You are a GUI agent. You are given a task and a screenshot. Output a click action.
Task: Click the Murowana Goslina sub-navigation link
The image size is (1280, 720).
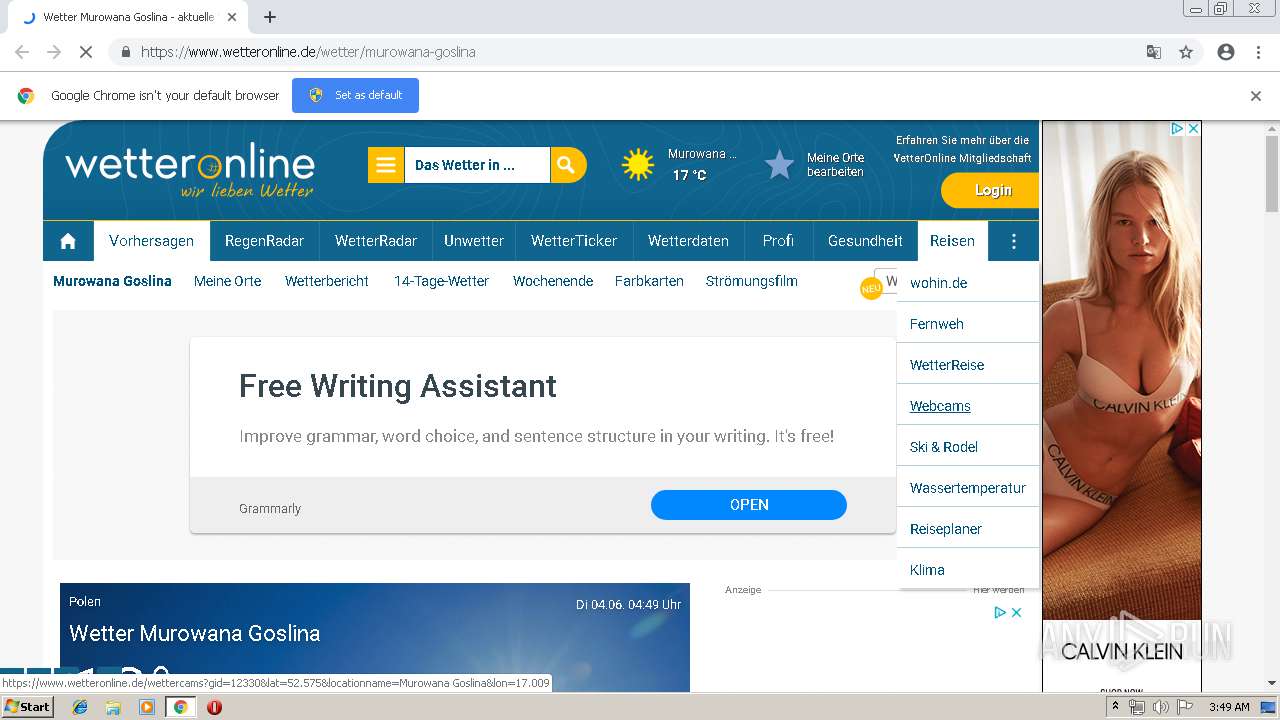click(112, 281)
